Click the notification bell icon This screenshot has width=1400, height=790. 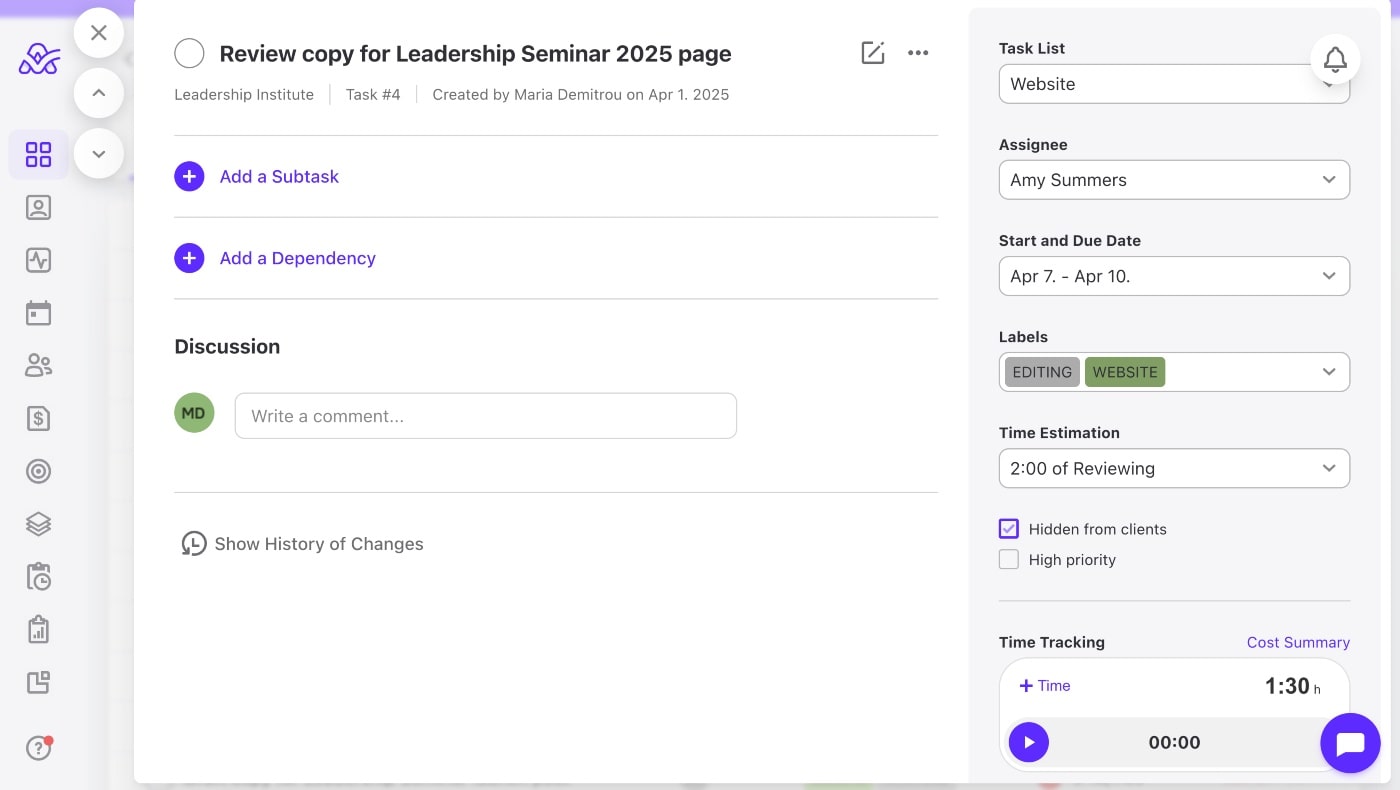(1335, 59)
